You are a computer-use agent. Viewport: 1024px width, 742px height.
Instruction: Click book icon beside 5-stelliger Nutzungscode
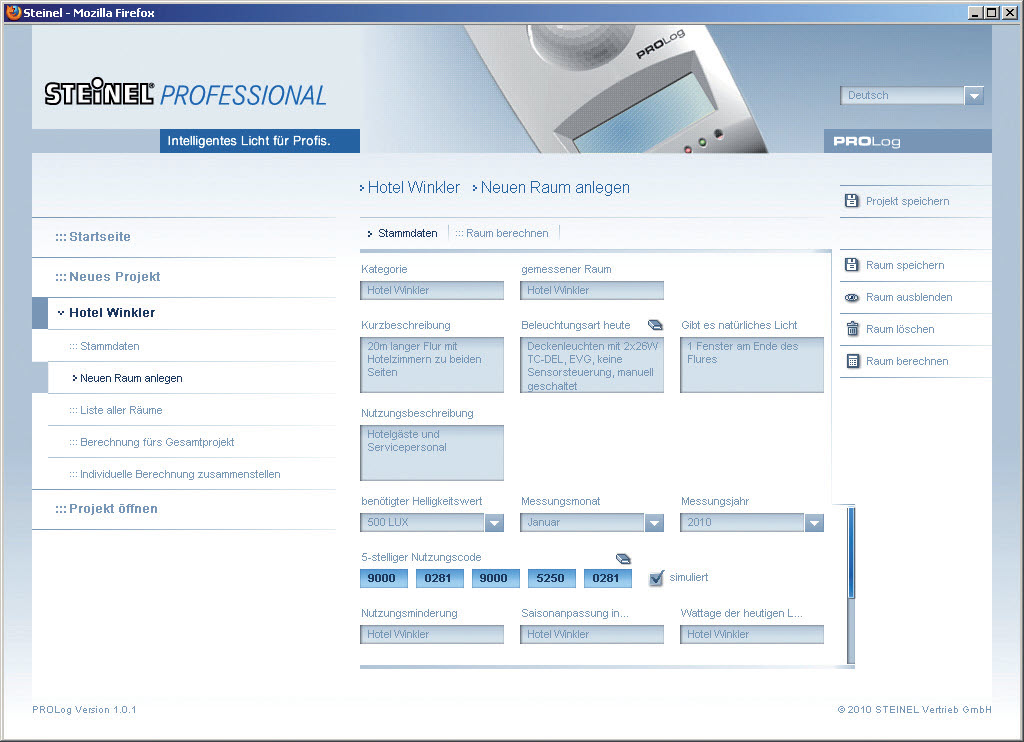pos(623,558)
